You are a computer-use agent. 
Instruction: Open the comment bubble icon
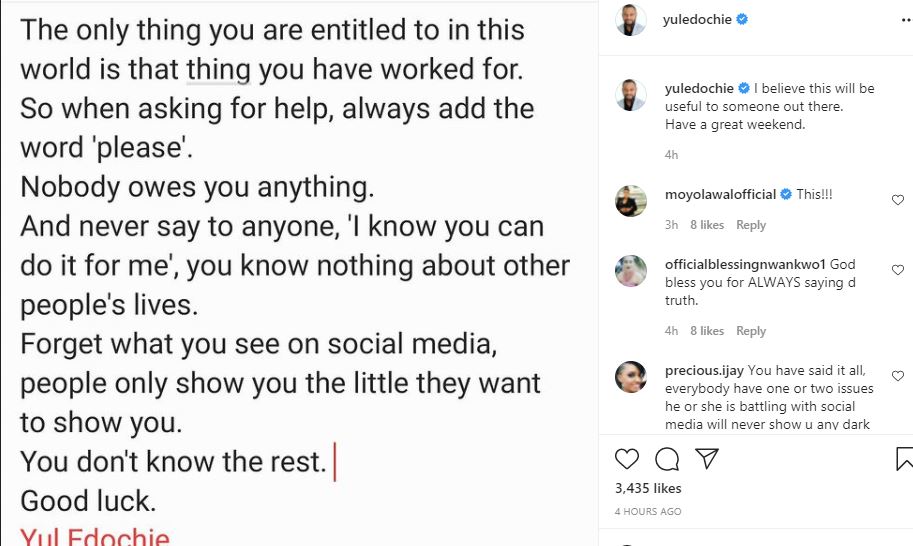666,459
